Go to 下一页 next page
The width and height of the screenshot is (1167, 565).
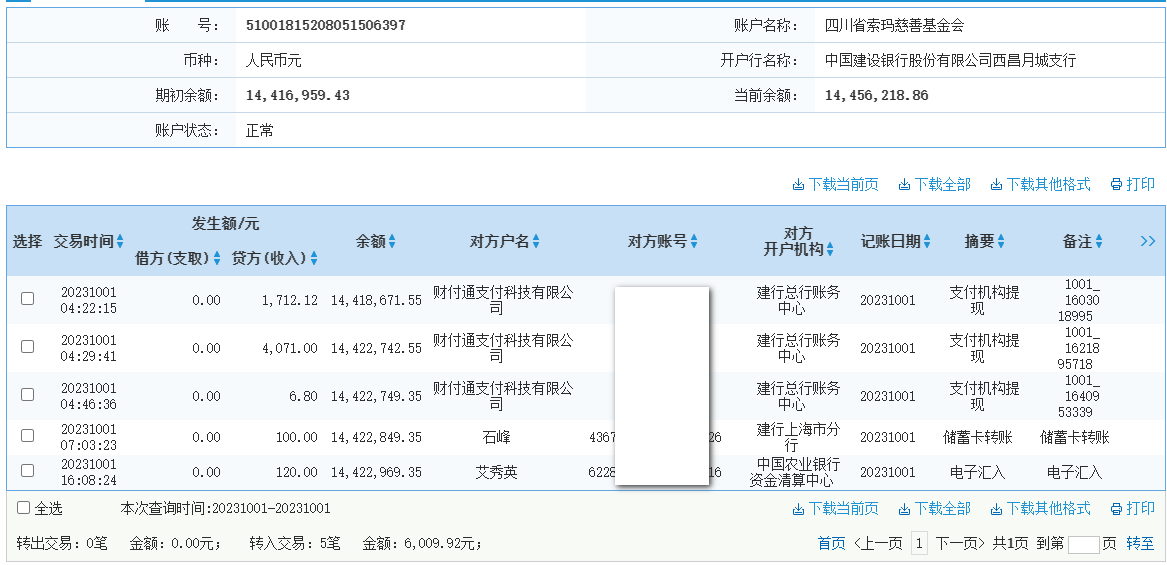coord(960,544)
